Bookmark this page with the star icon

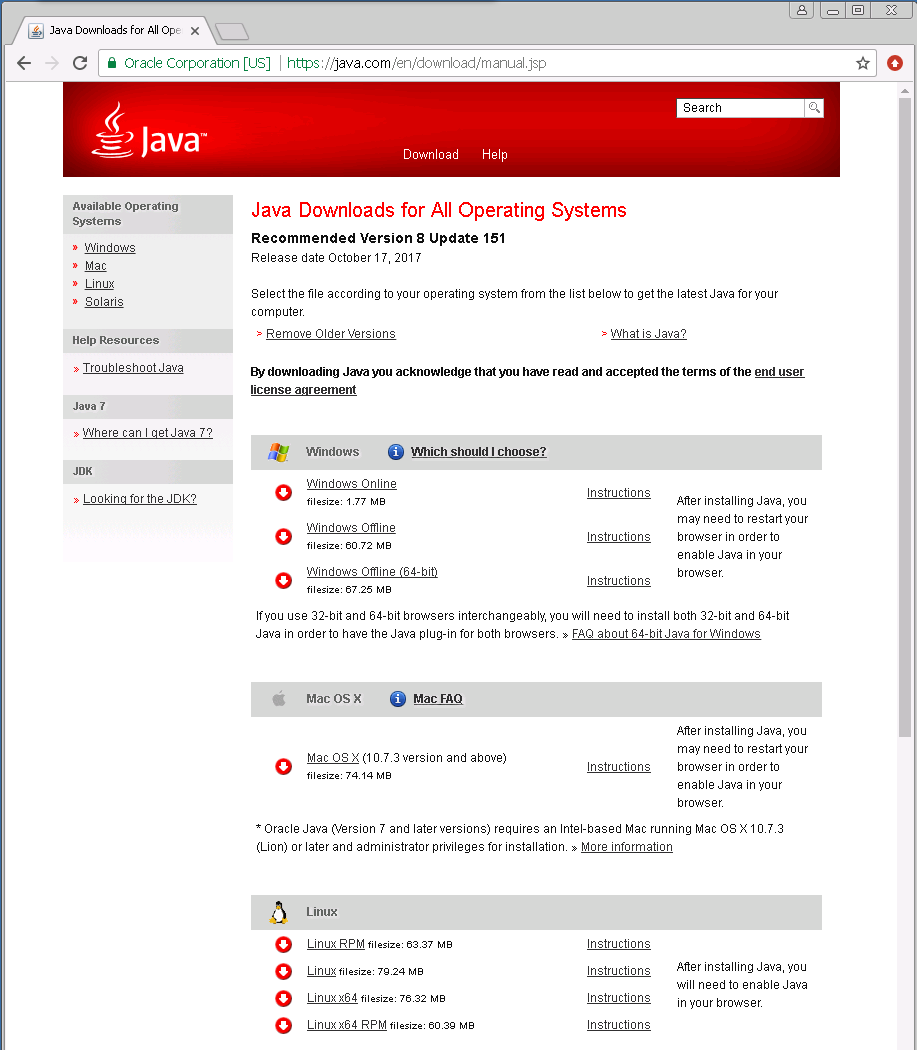pos(863,63)
